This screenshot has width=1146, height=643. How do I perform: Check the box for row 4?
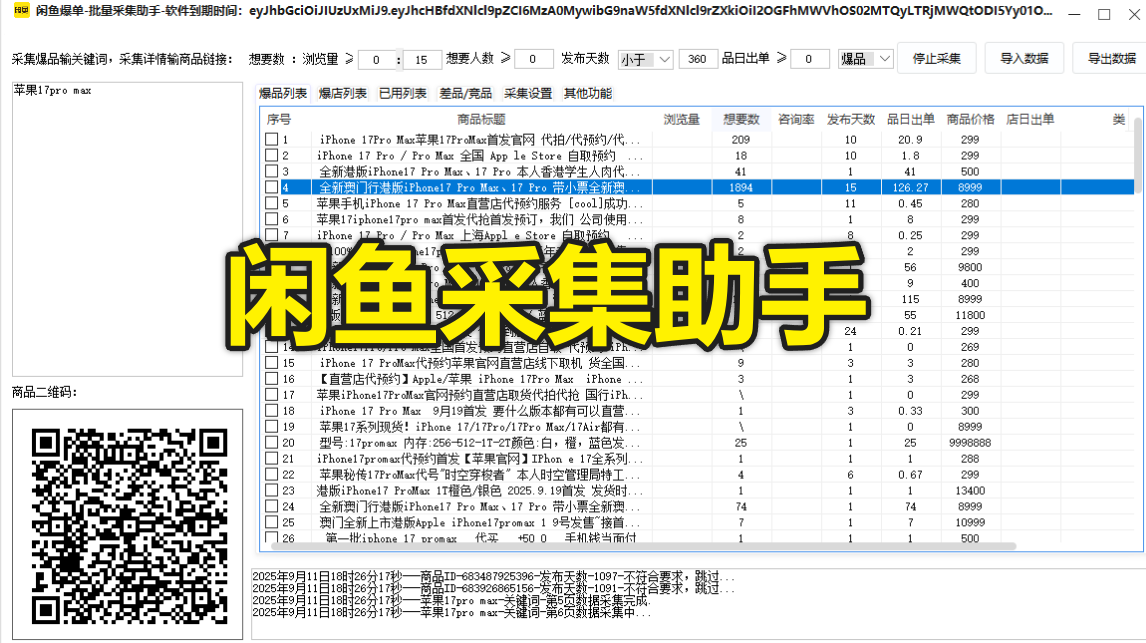point(271,187)
